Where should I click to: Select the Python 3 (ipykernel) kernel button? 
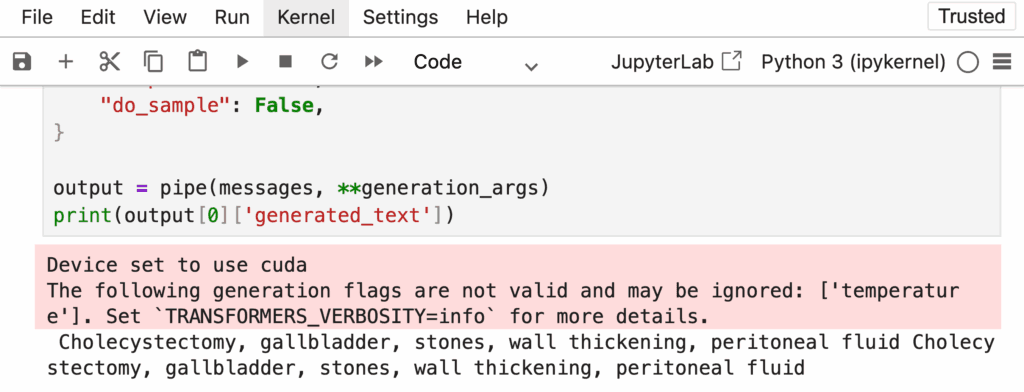tap(853, 62)
